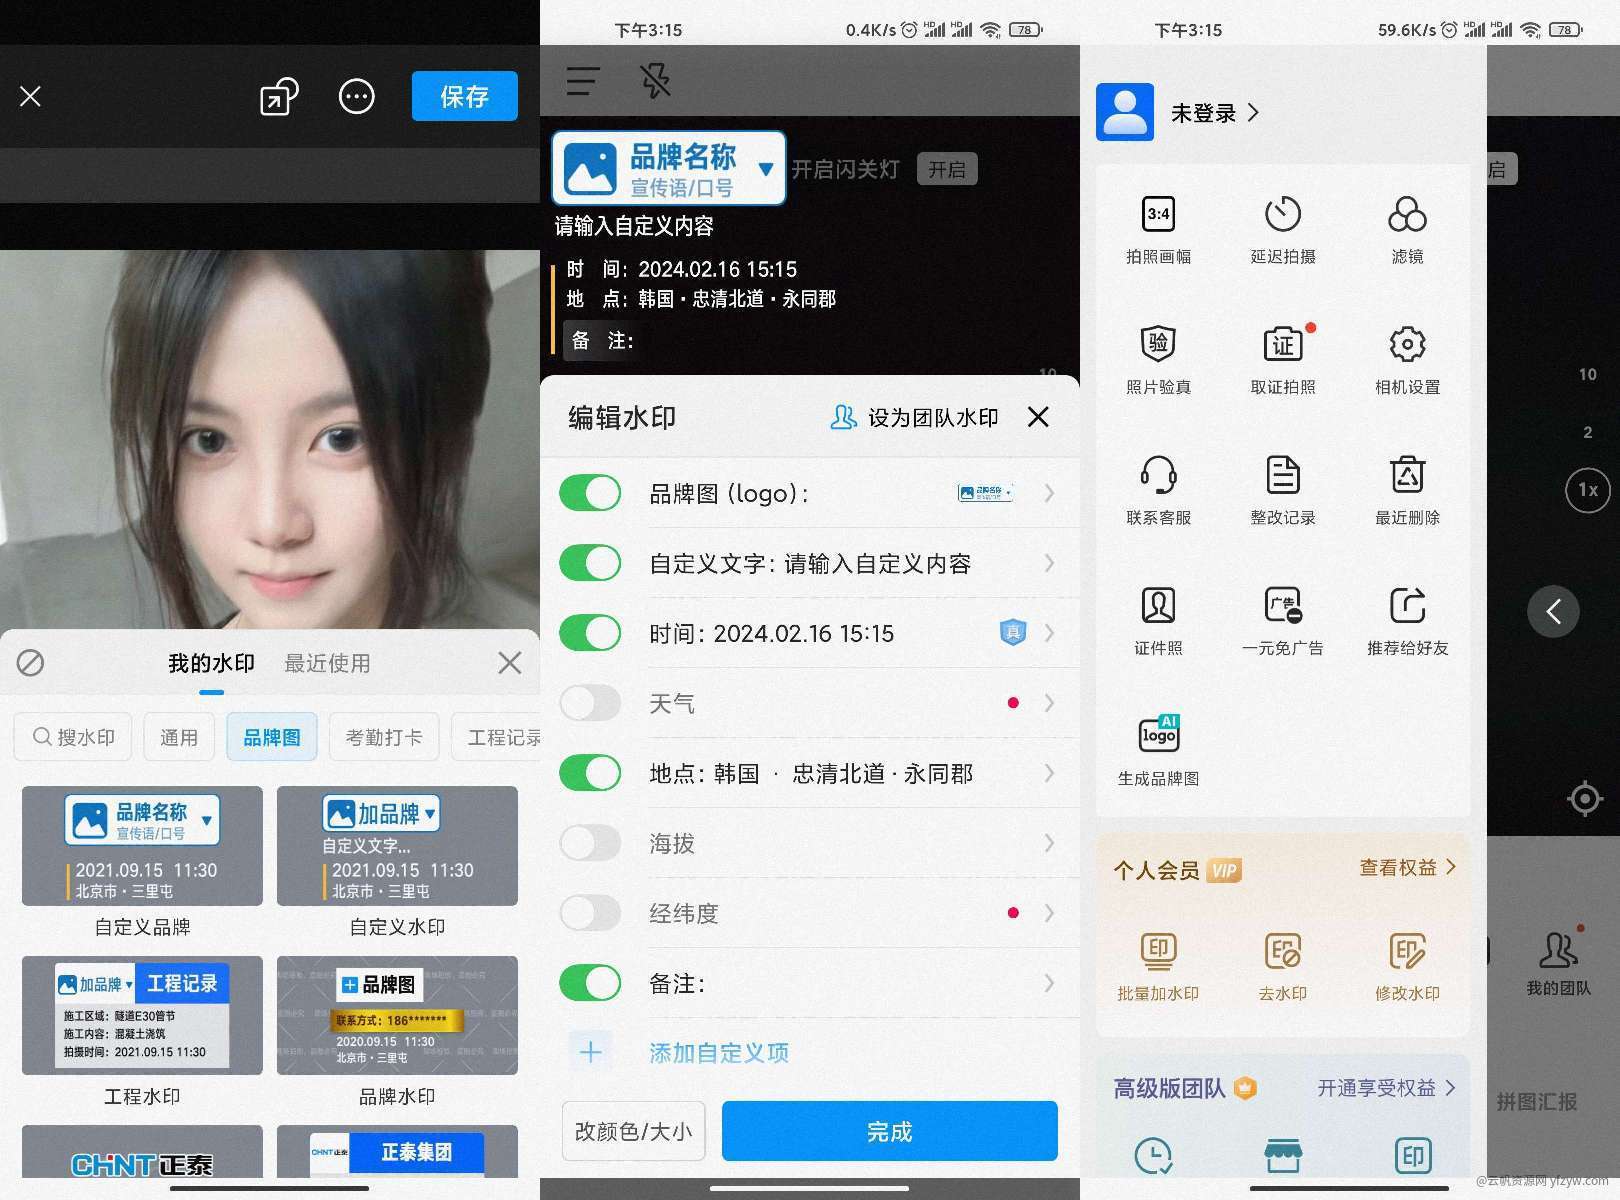This screenshot has height=1200, width=1620.
Task: Toggle the 地点 switch
Action: coord(590,773)
